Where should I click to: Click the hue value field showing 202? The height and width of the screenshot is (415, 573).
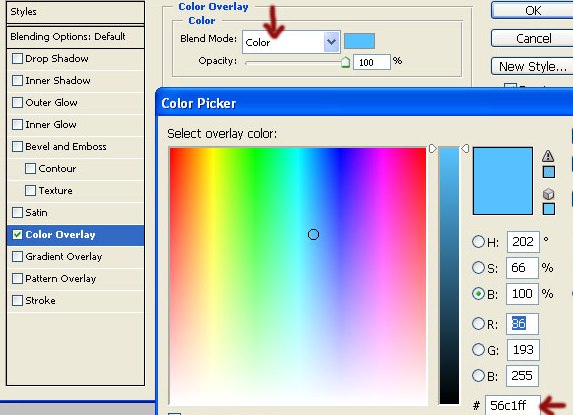523,241
